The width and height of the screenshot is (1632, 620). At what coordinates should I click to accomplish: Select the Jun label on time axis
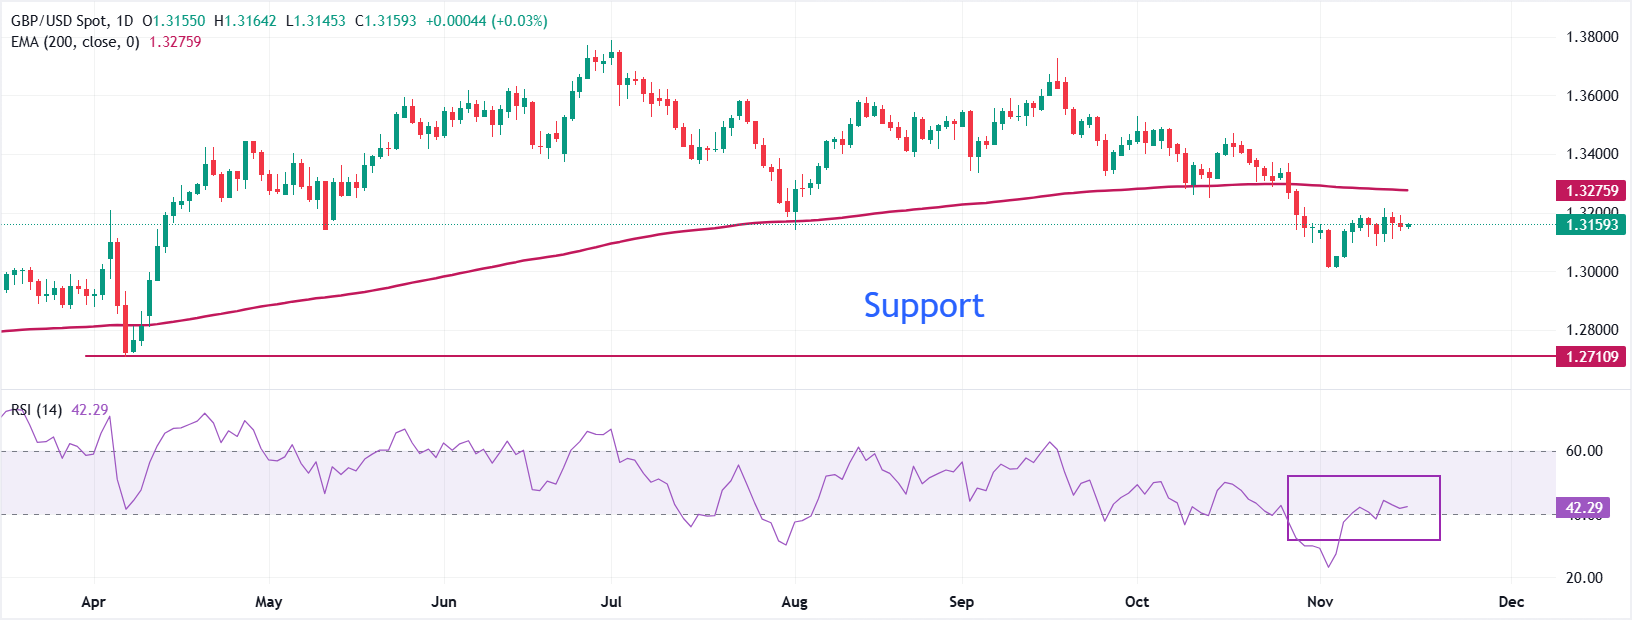coord(443,602)
